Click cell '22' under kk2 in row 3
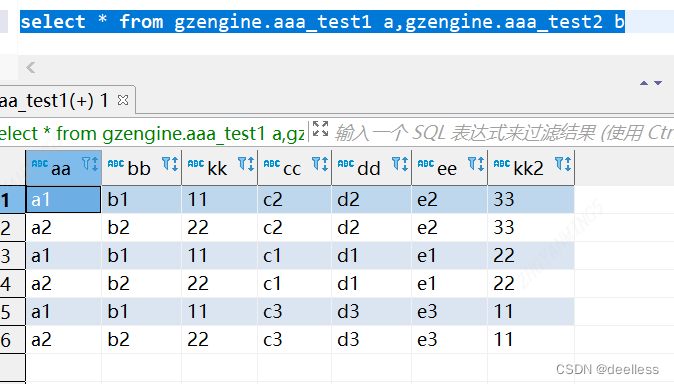 (531, 255)
